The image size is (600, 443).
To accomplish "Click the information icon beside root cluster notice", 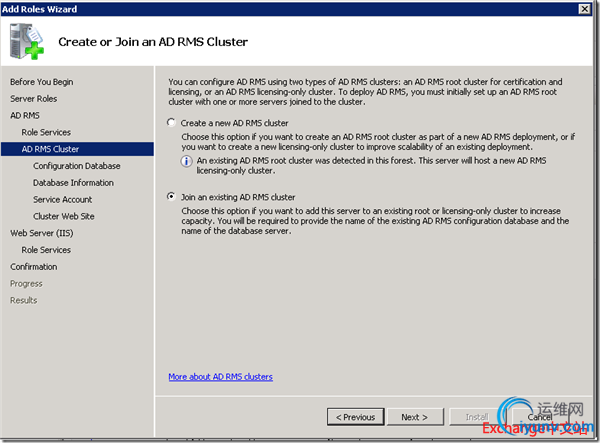I will [186, 161].
